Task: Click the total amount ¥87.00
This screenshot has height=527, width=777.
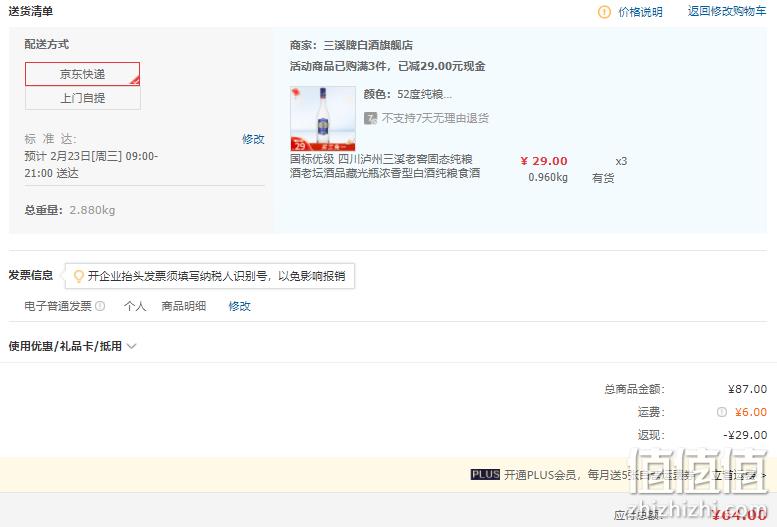Action: click(x=747, y=389)
